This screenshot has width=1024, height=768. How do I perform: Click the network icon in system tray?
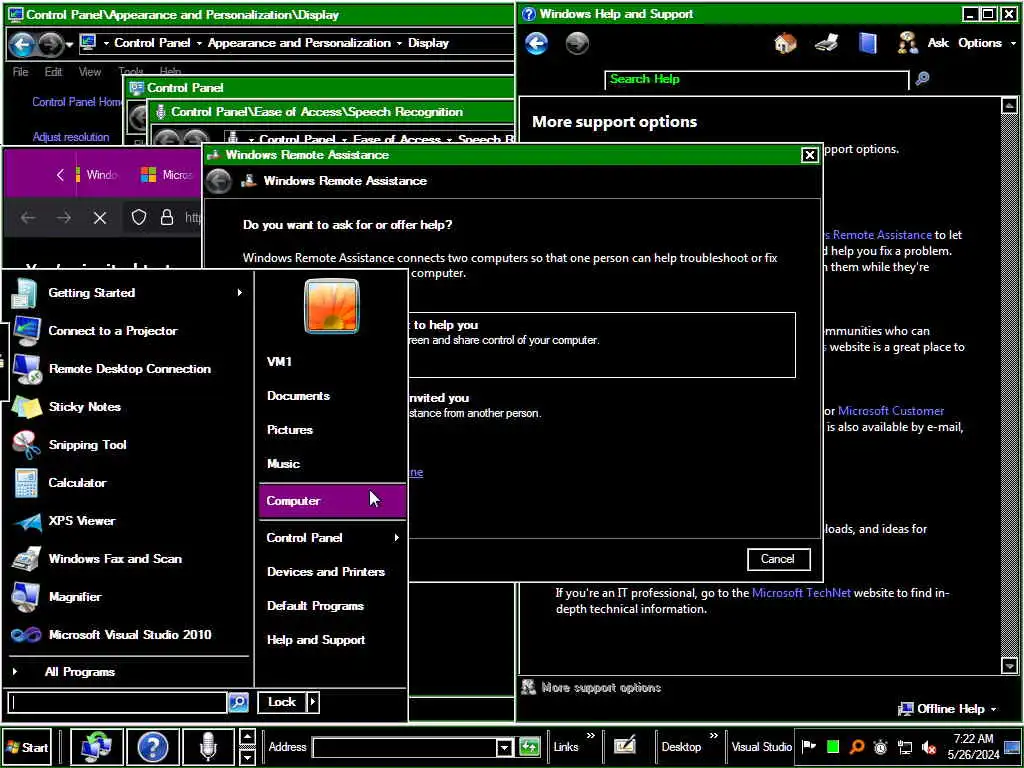904,747
